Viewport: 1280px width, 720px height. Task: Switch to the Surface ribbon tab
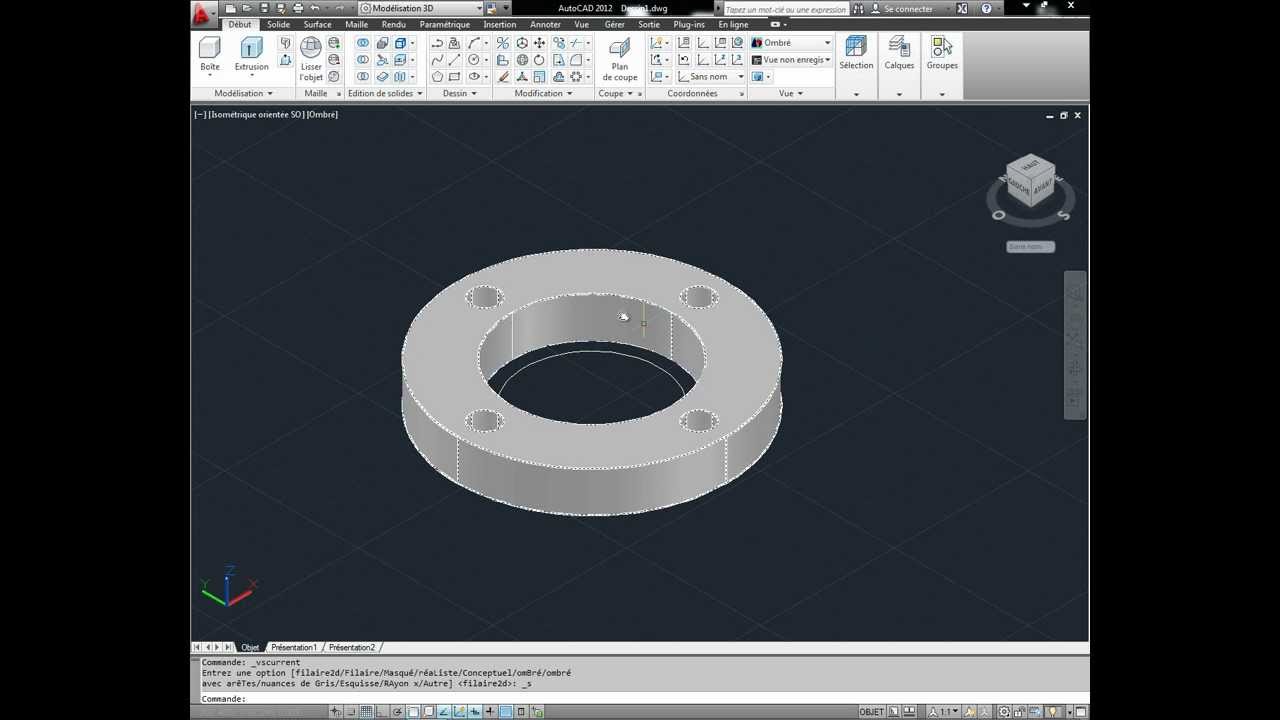pos(317,25)
